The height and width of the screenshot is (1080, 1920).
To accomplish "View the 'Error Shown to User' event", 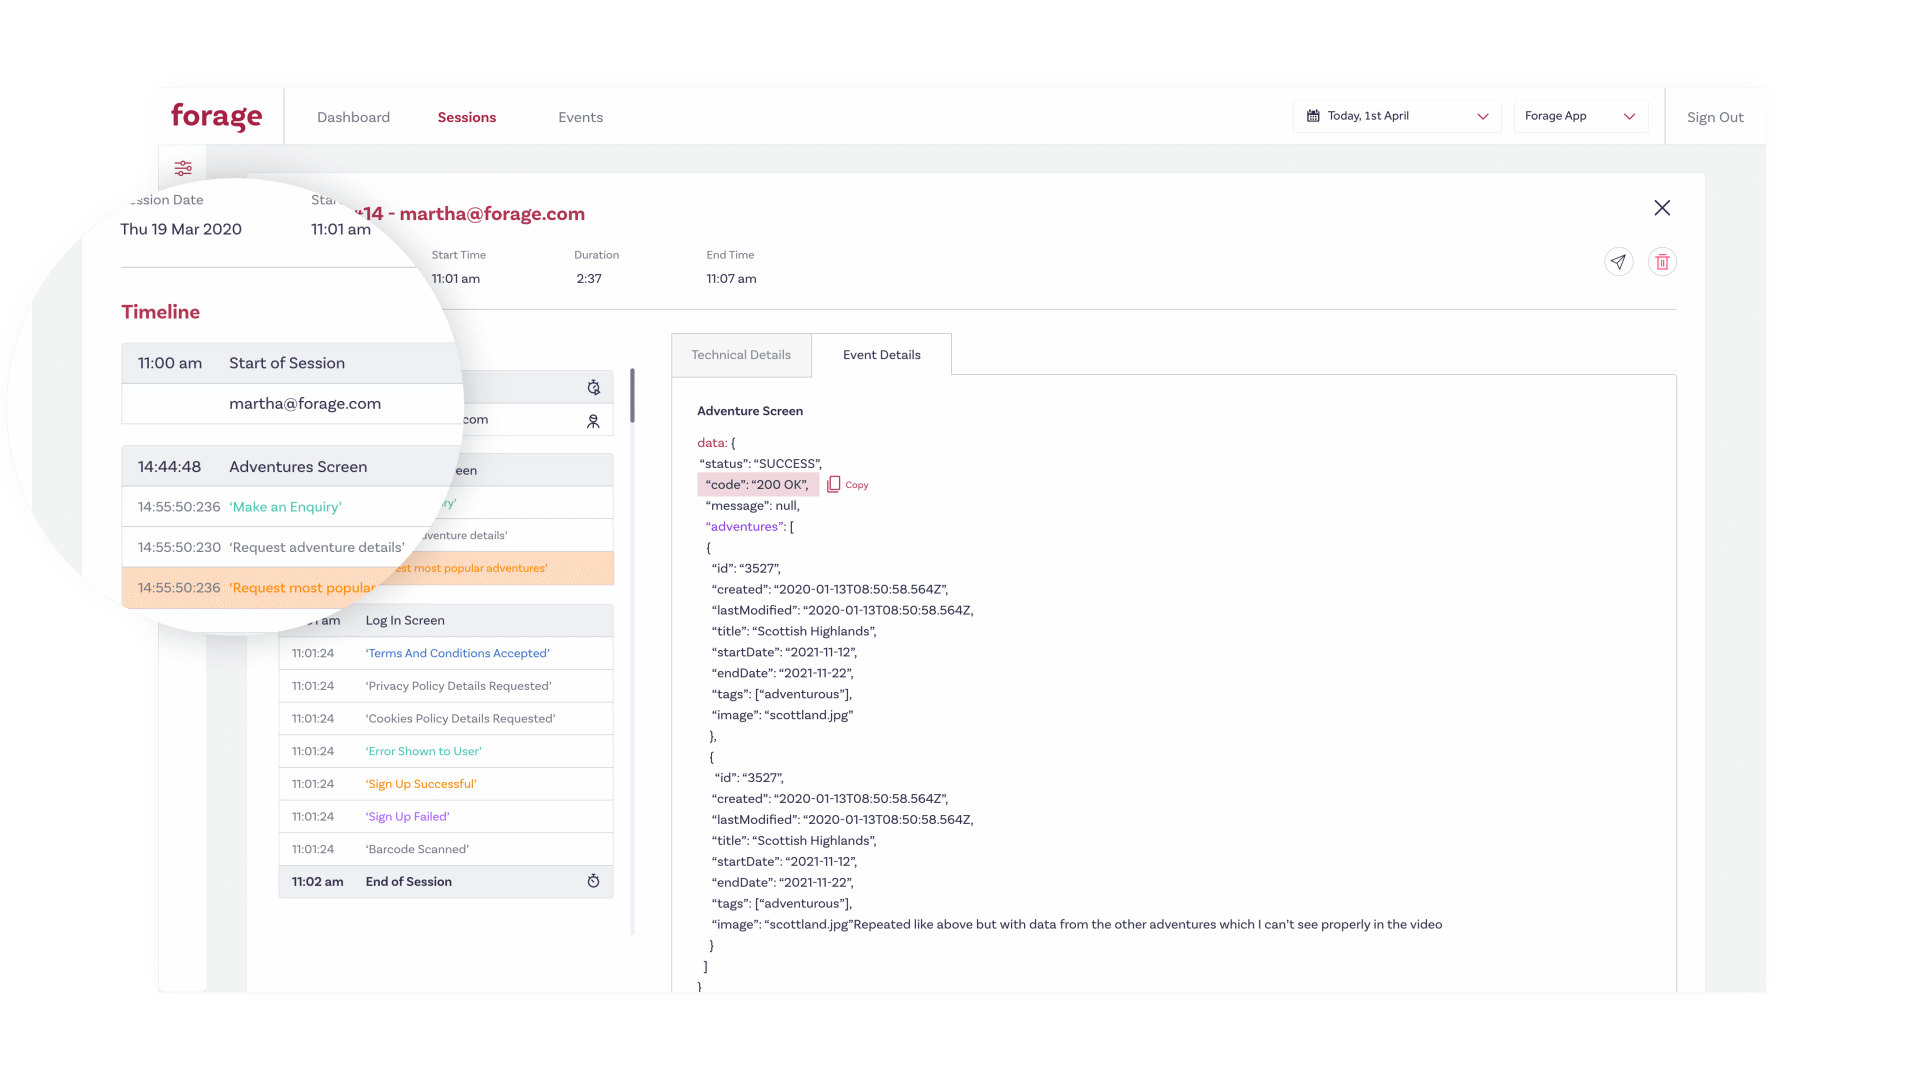I will (x=423, y=751).
